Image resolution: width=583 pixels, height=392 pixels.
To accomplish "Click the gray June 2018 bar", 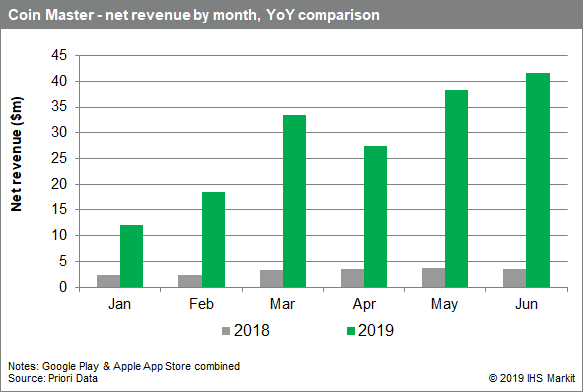I will point(515,278).
